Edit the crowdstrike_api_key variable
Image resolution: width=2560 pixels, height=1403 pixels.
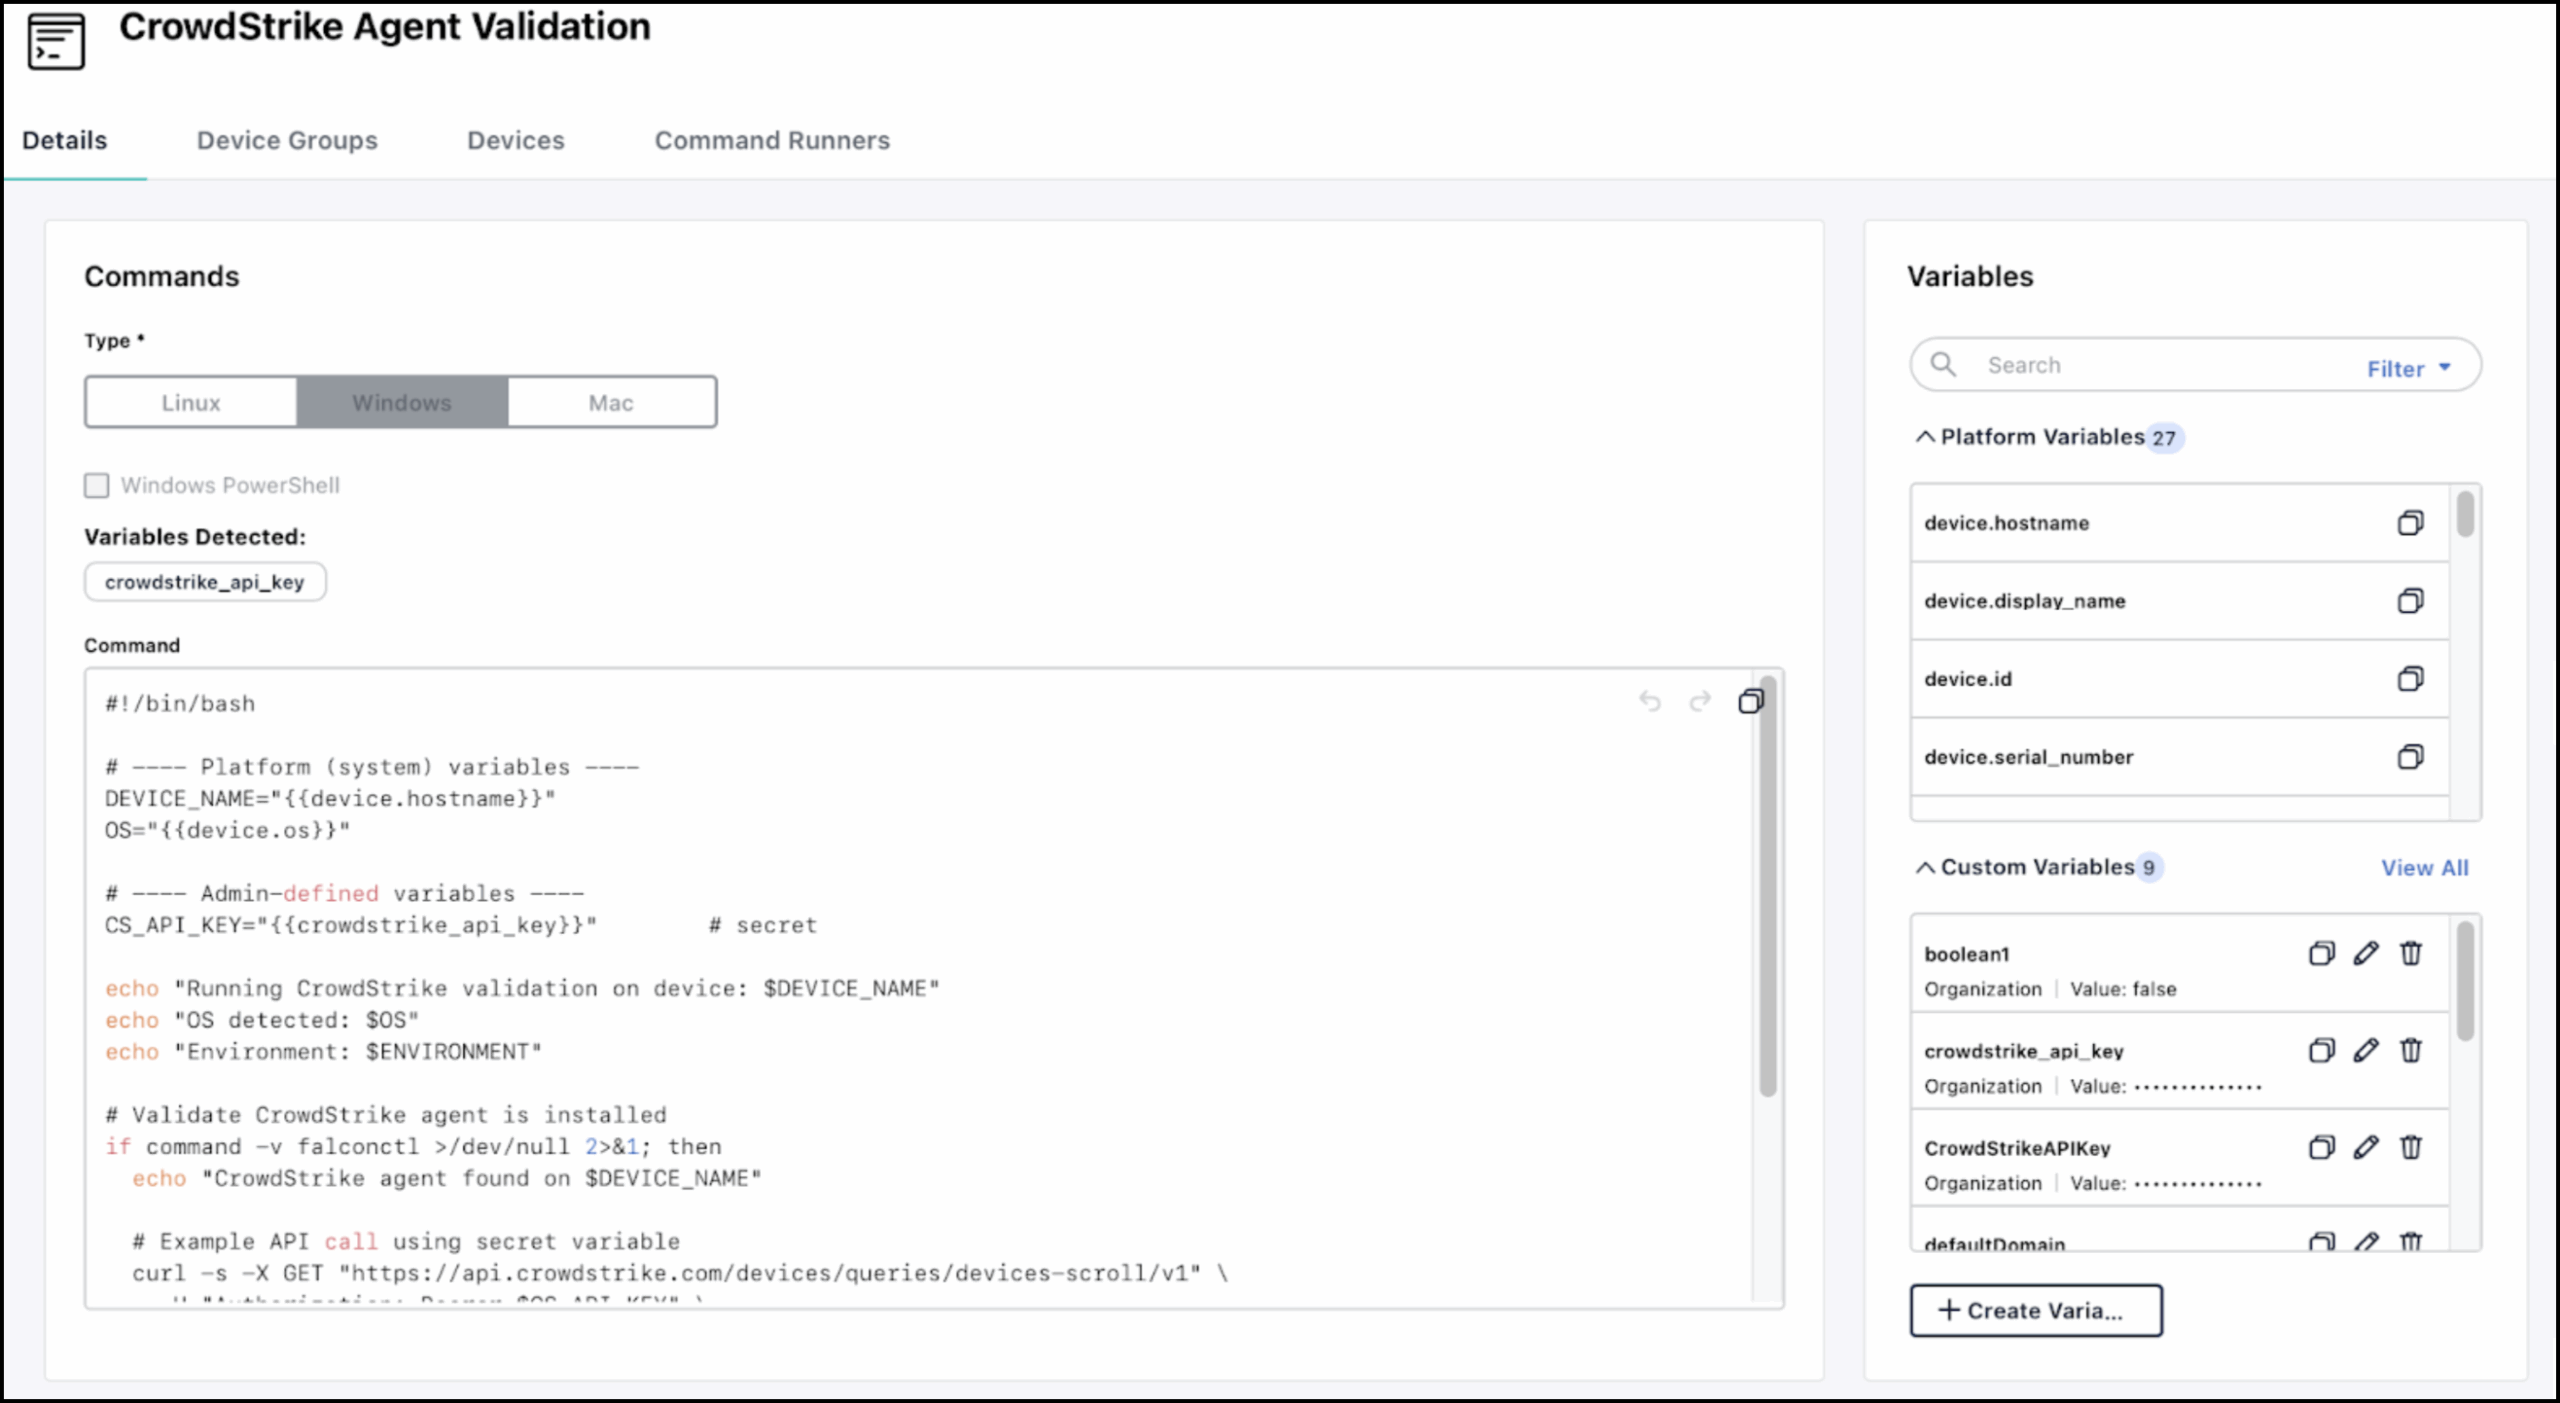(2366, 1050)
